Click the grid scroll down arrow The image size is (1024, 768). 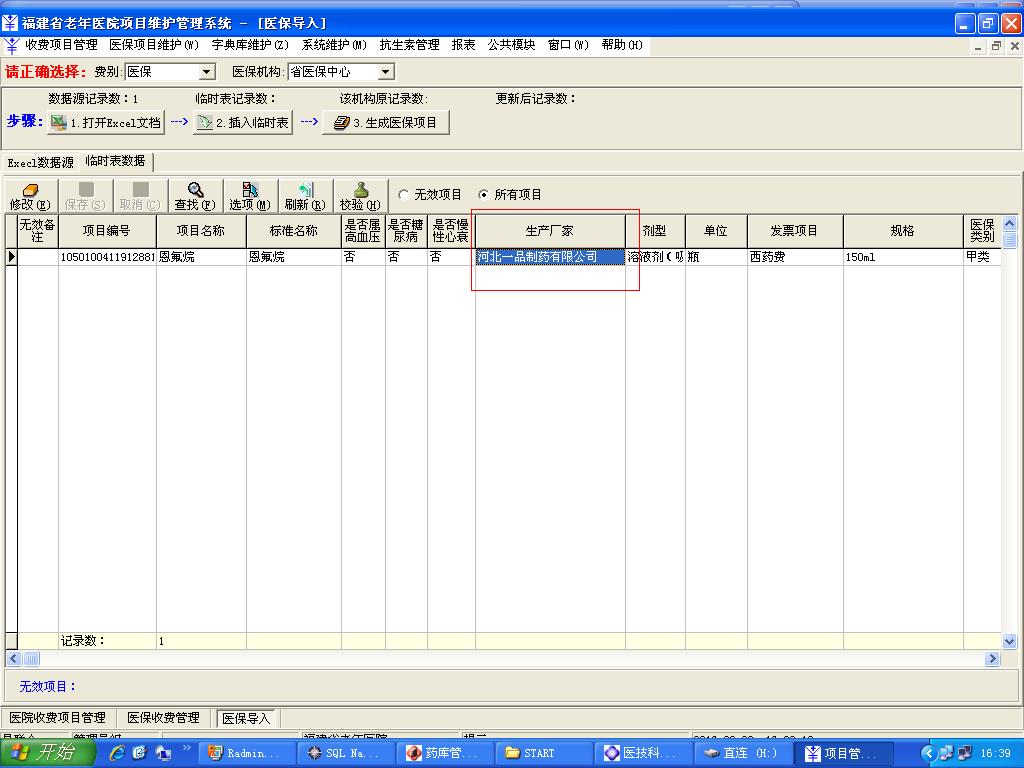1009,641
